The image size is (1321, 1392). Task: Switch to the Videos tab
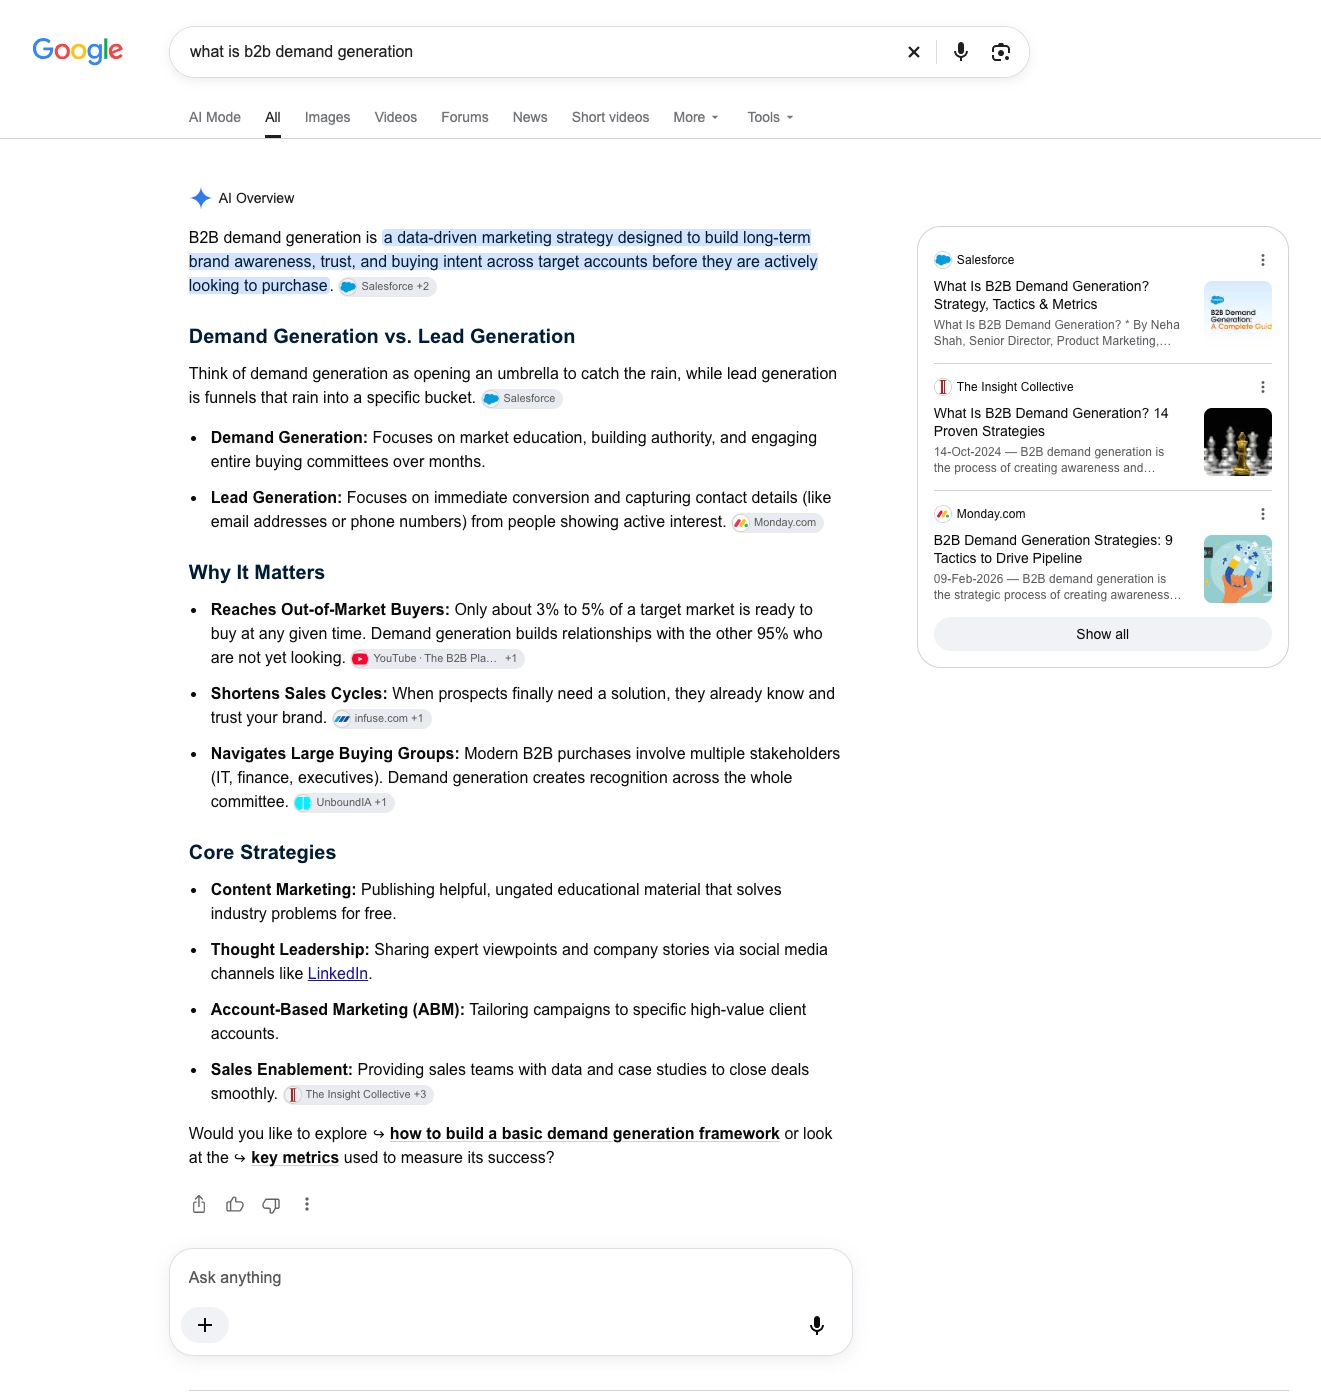pos(396,117)
